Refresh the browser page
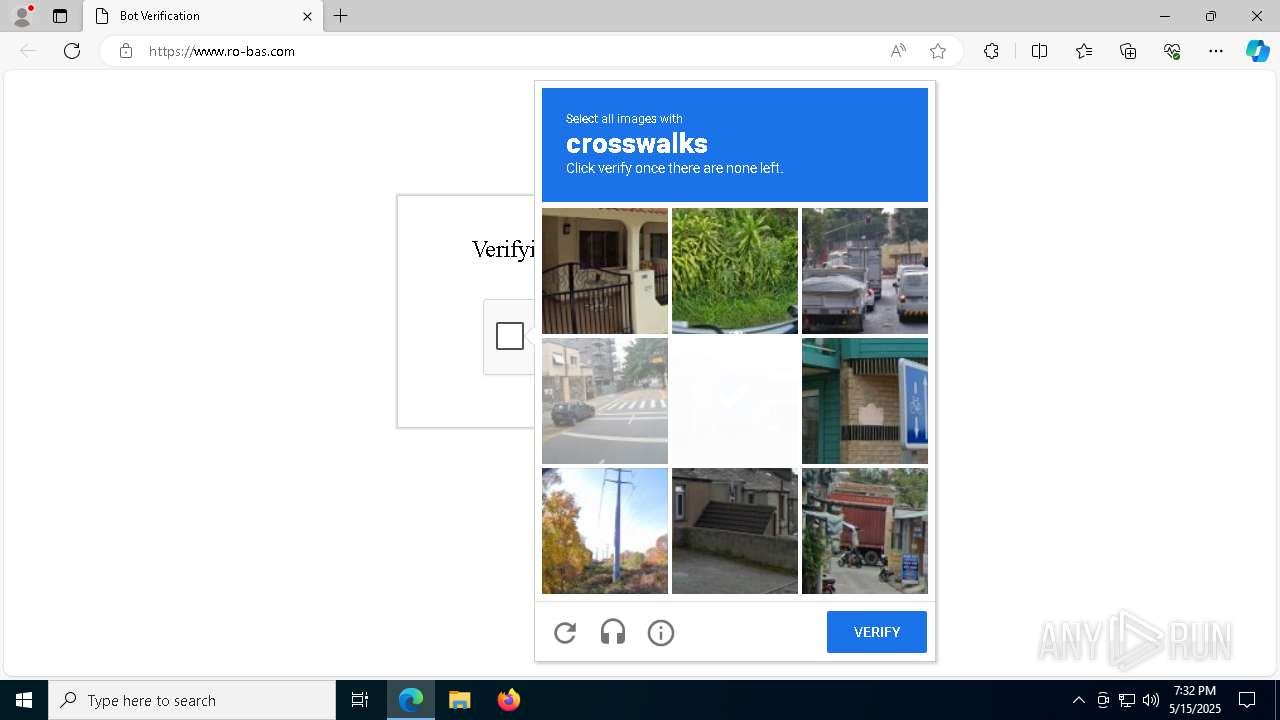 click(x=72, y=51)
